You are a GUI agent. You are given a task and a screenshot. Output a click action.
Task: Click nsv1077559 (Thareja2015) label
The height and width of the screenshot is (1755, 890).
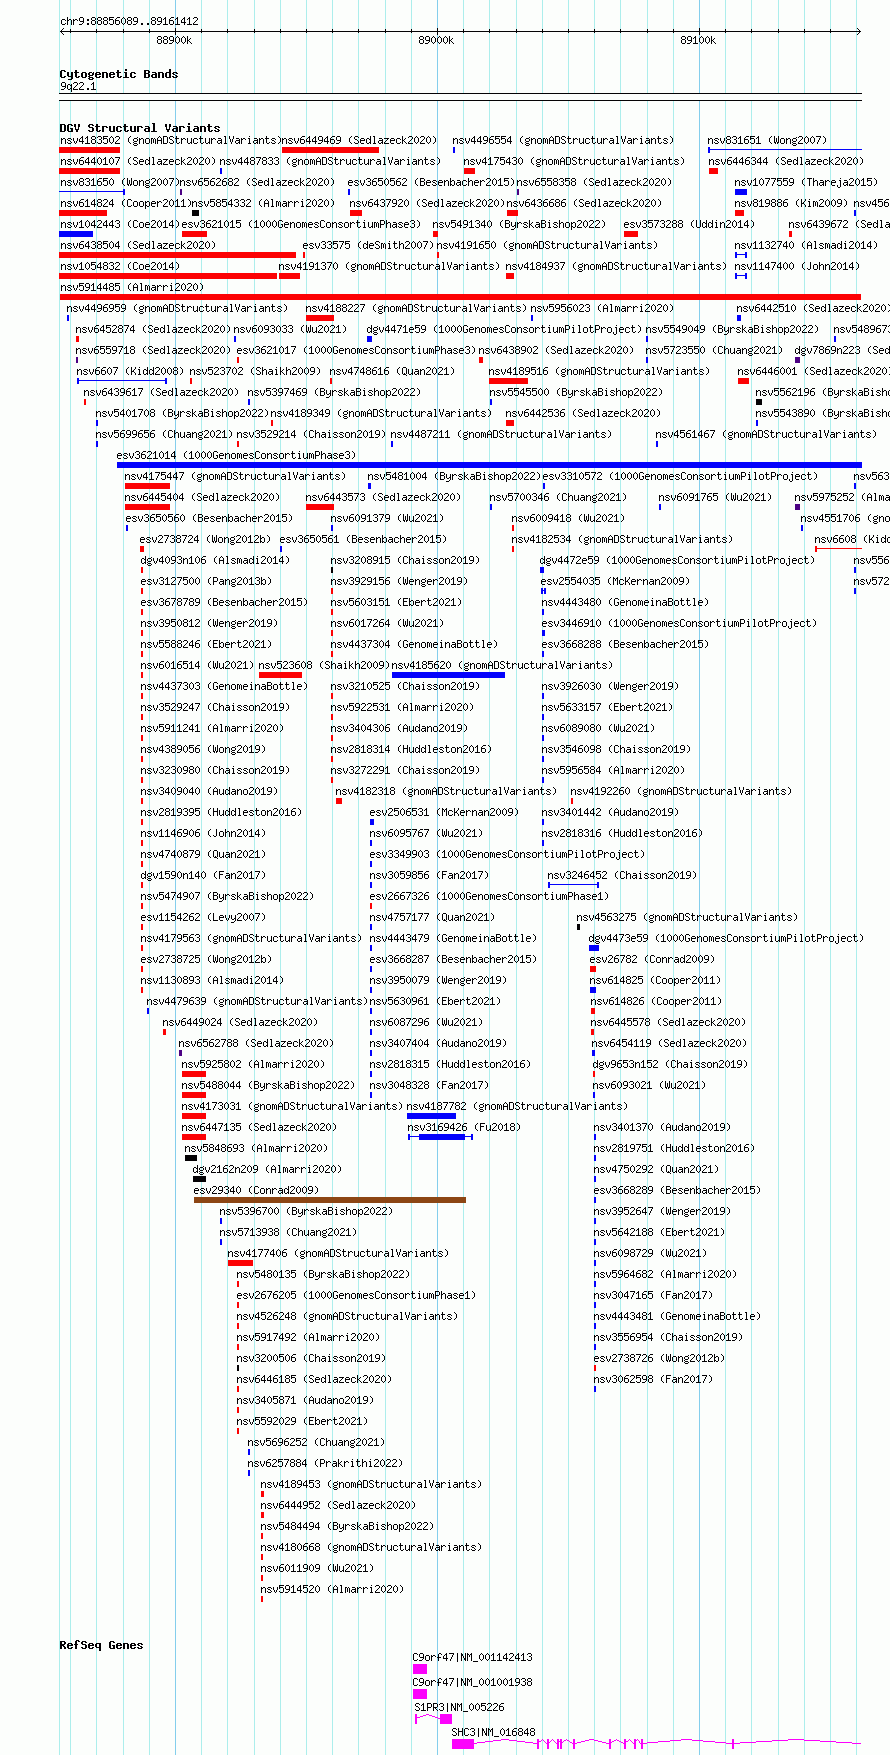806,182
